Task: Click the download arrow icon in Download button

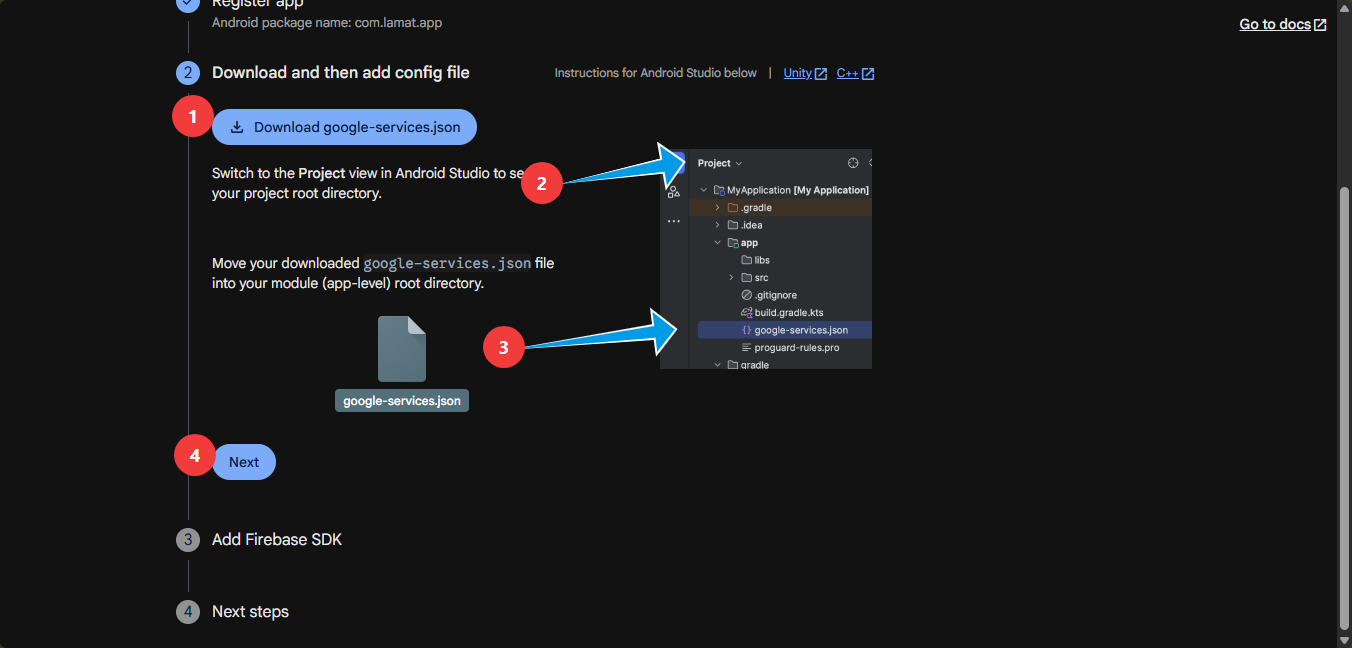Action: (x=237, y=127)
